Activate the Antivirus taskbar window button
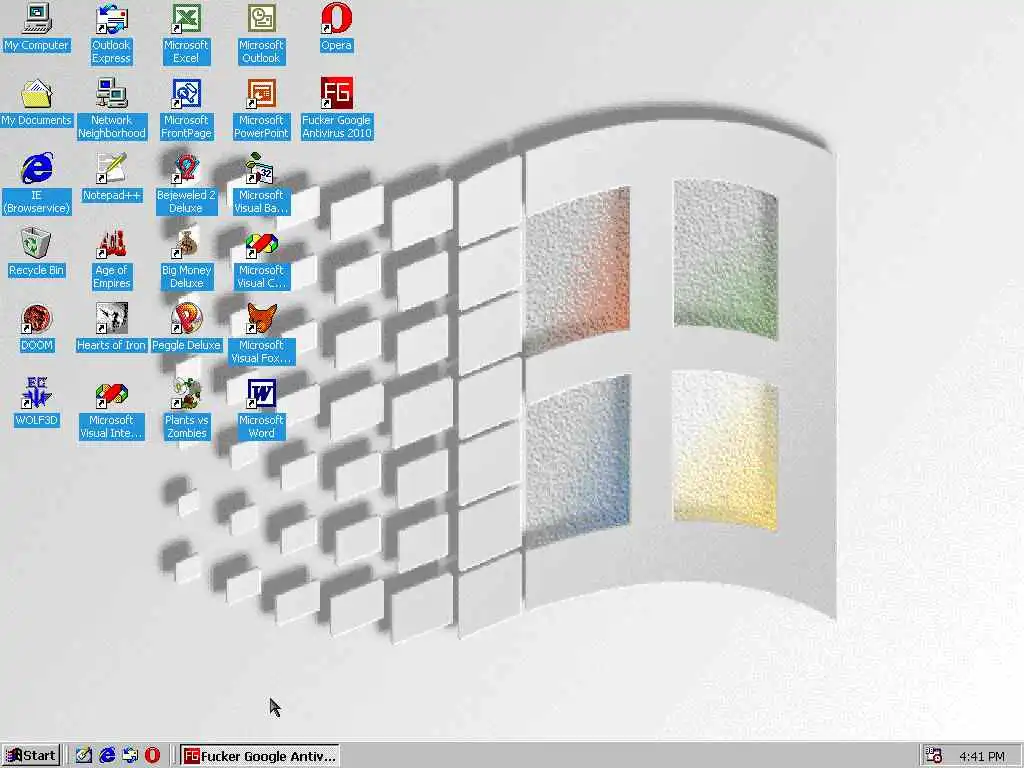Viewport: 1024px width, 768px height. 260,756
